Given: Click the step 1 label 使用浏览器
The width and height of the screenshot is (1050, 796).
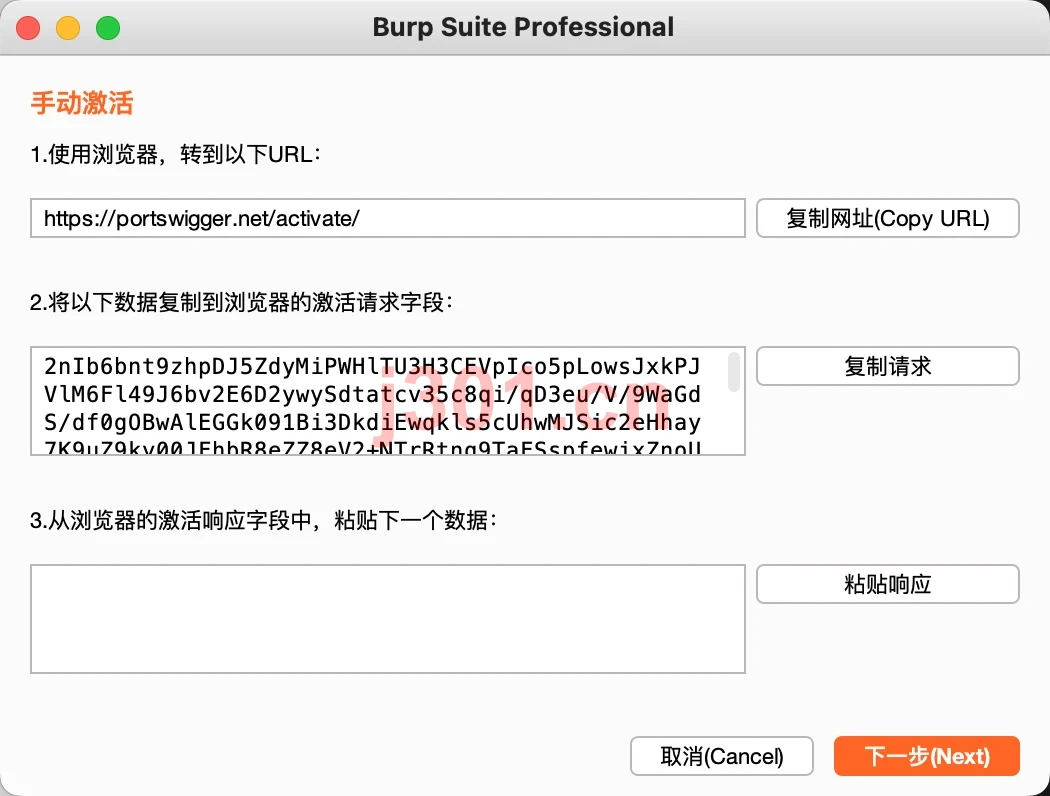Looking at the screenshot, I should 175,155.
